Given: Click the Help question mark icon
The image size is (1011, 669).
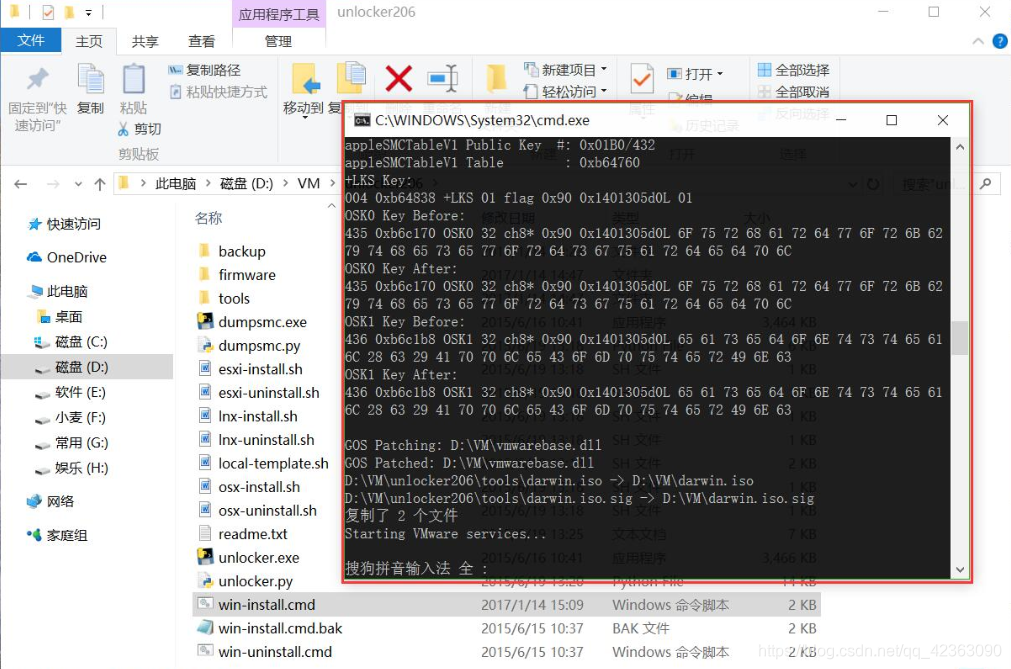Looking at the screenshot, I should [x=999, y=41].
